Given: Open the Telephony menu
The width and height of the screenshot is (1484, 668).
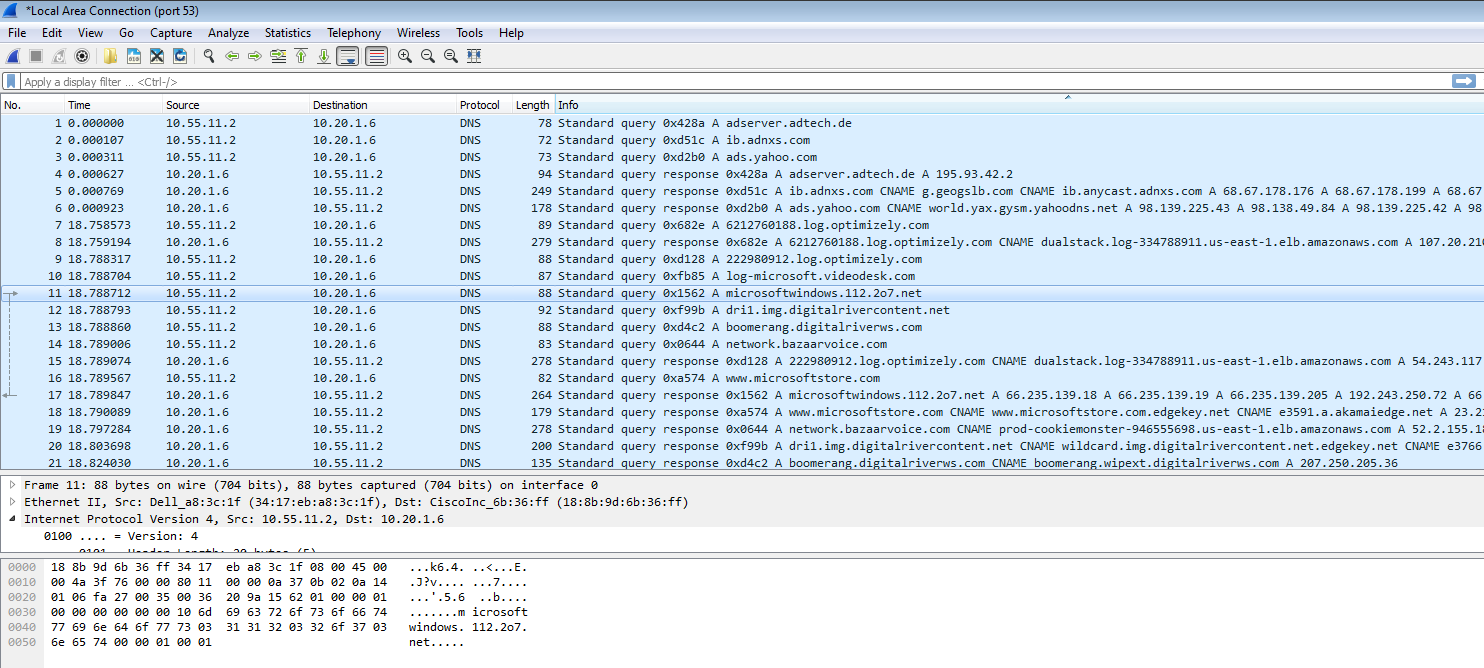Looking at the screenshot, I should [x=354, y=32].
